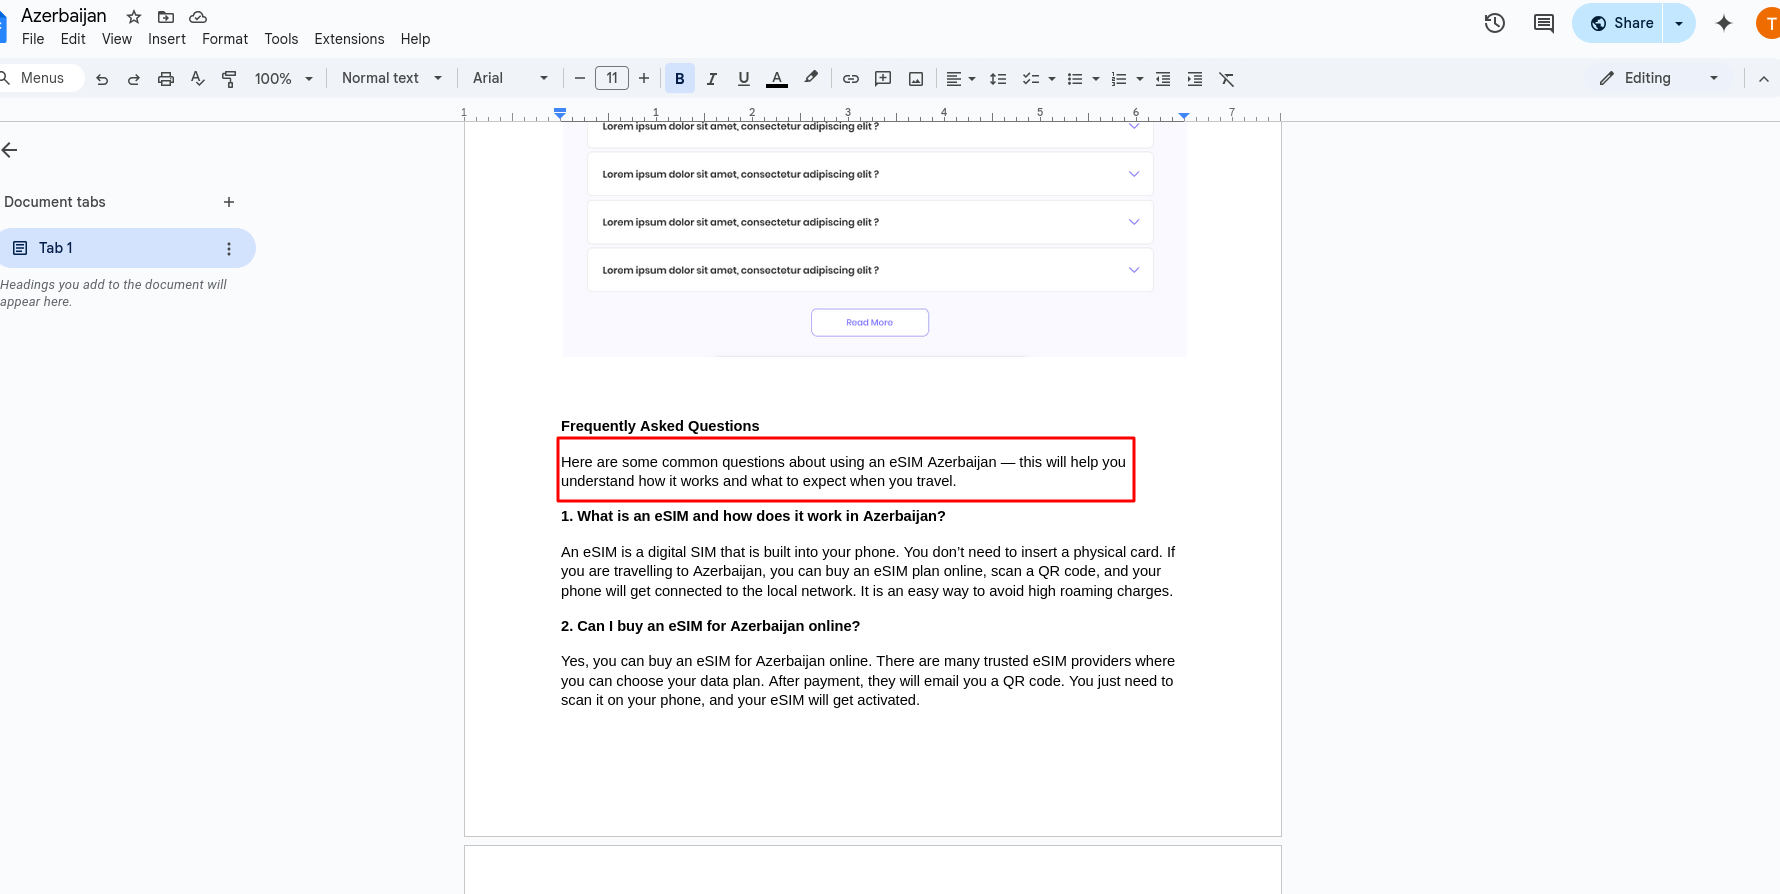Image resolution: width=1780 pixels, height=894 pixels.
Task: Open the comments panel icon
Action: 1544,23
